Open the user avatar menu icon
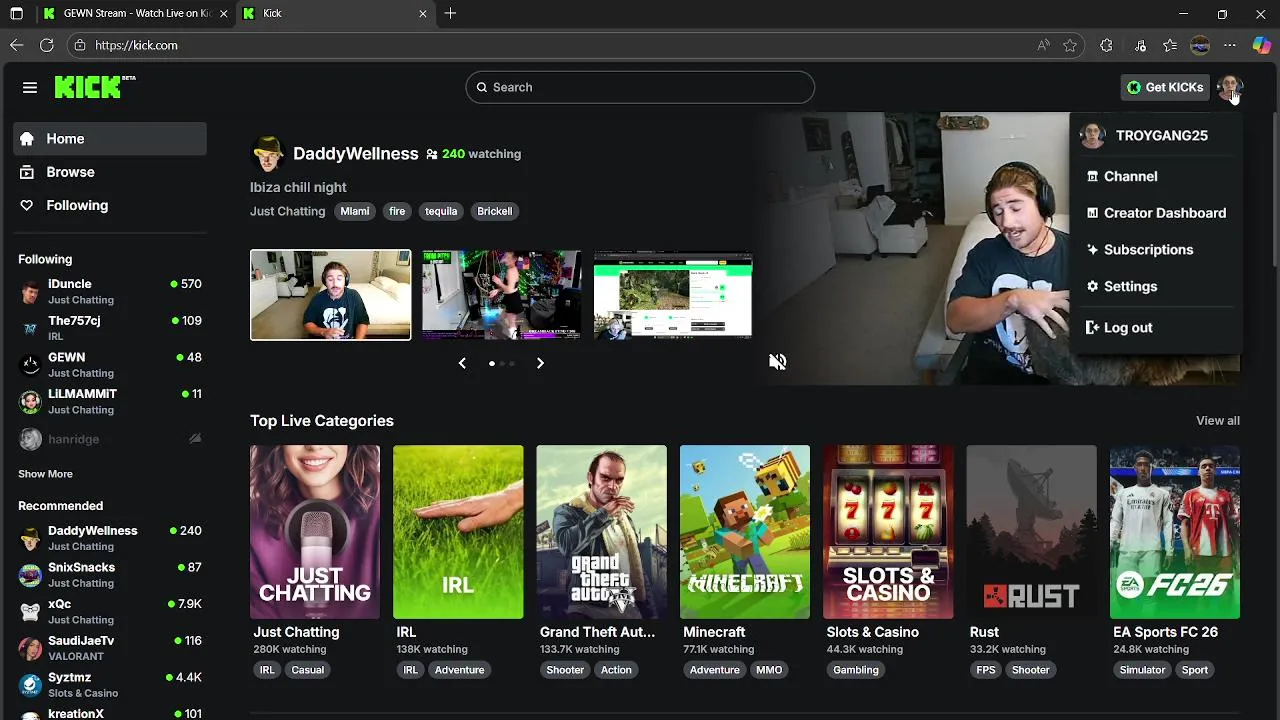Viewport: 1280px width, 720px height. pos(1229,88)
